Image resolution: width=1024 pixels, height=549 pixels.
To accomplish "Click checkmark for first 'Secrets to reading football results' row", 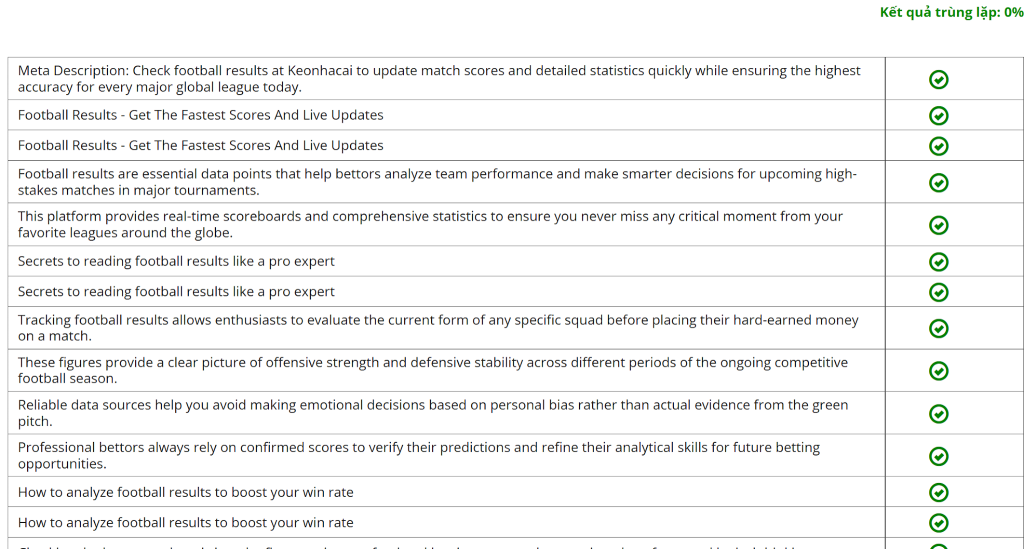I will point(938,262).
